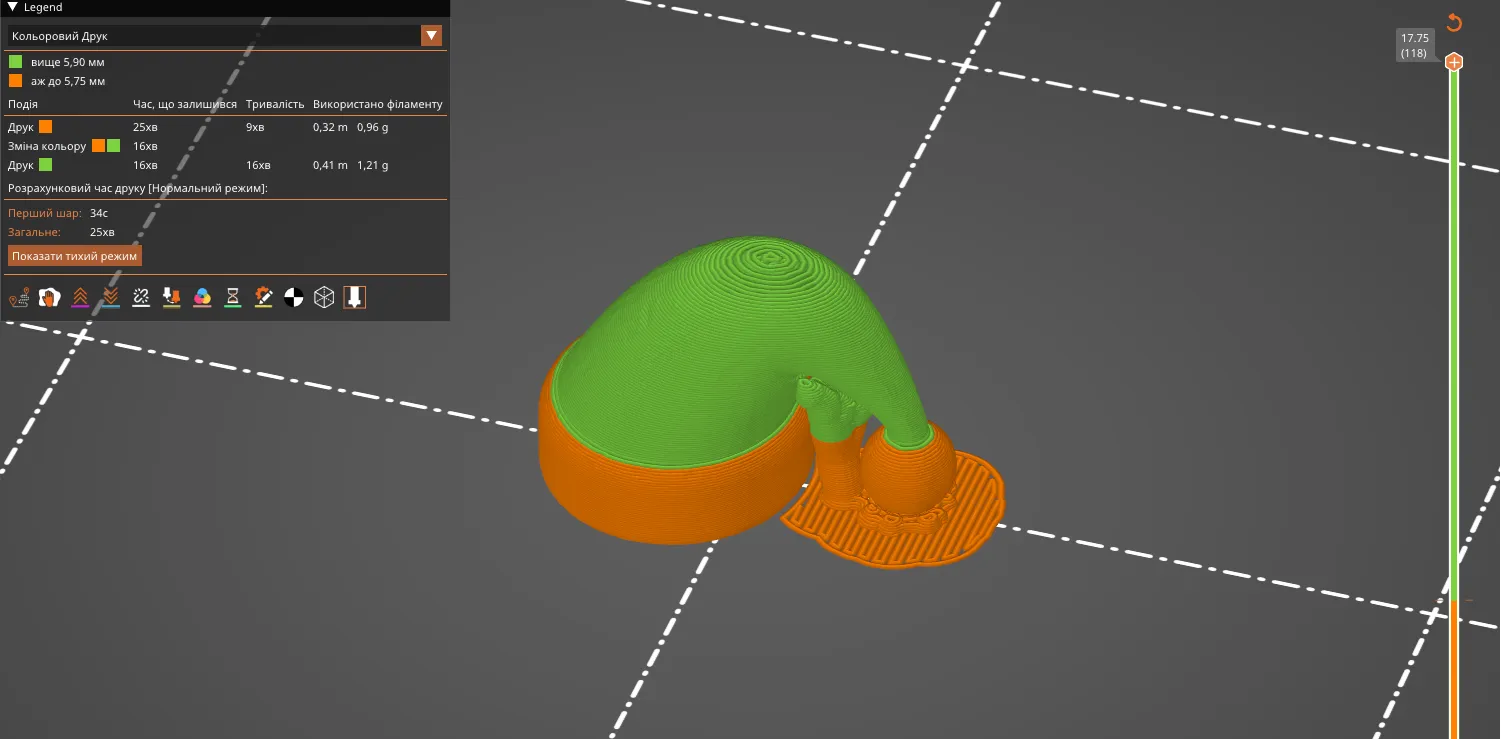Reset layer slider with undo arrow icon
Screen dimensions: 1501x739
click(x=1454, y=23)
